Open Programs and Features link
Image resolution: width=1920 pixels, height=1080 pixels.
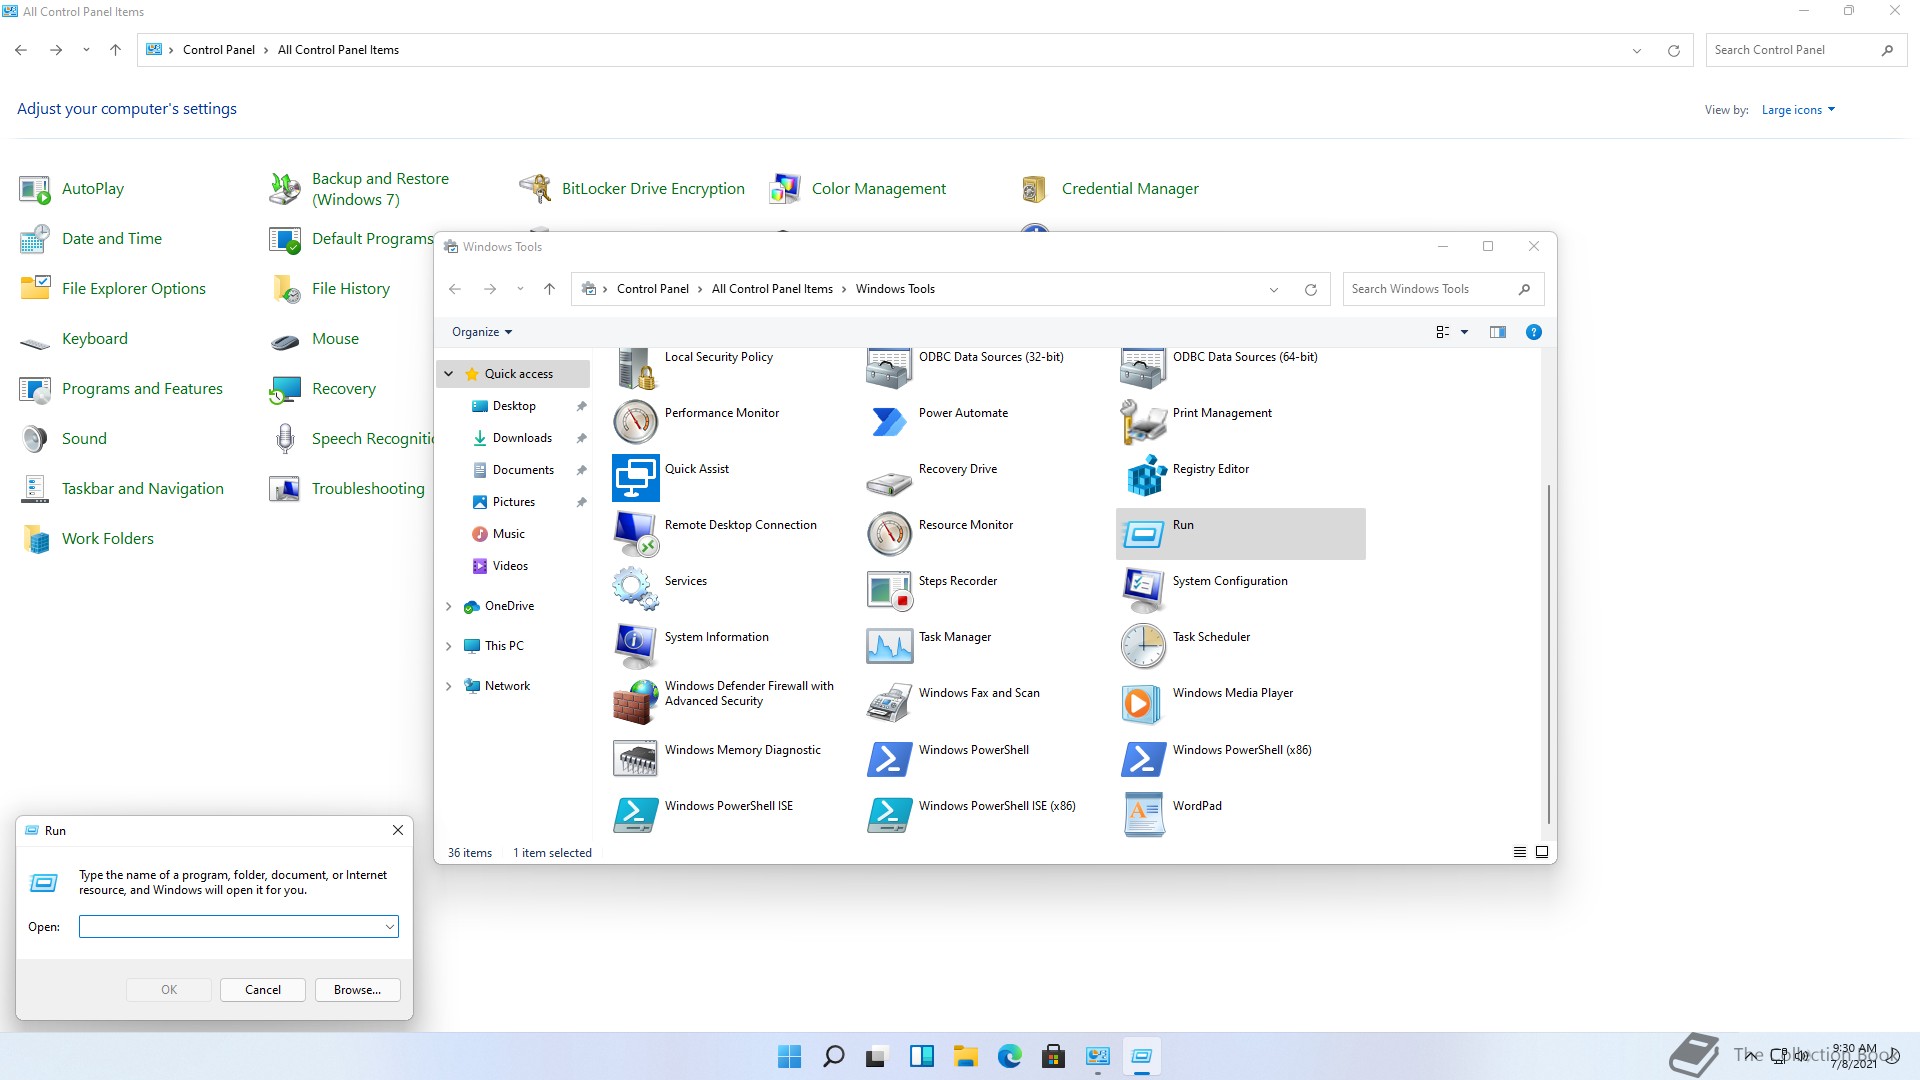coord(142,388)
